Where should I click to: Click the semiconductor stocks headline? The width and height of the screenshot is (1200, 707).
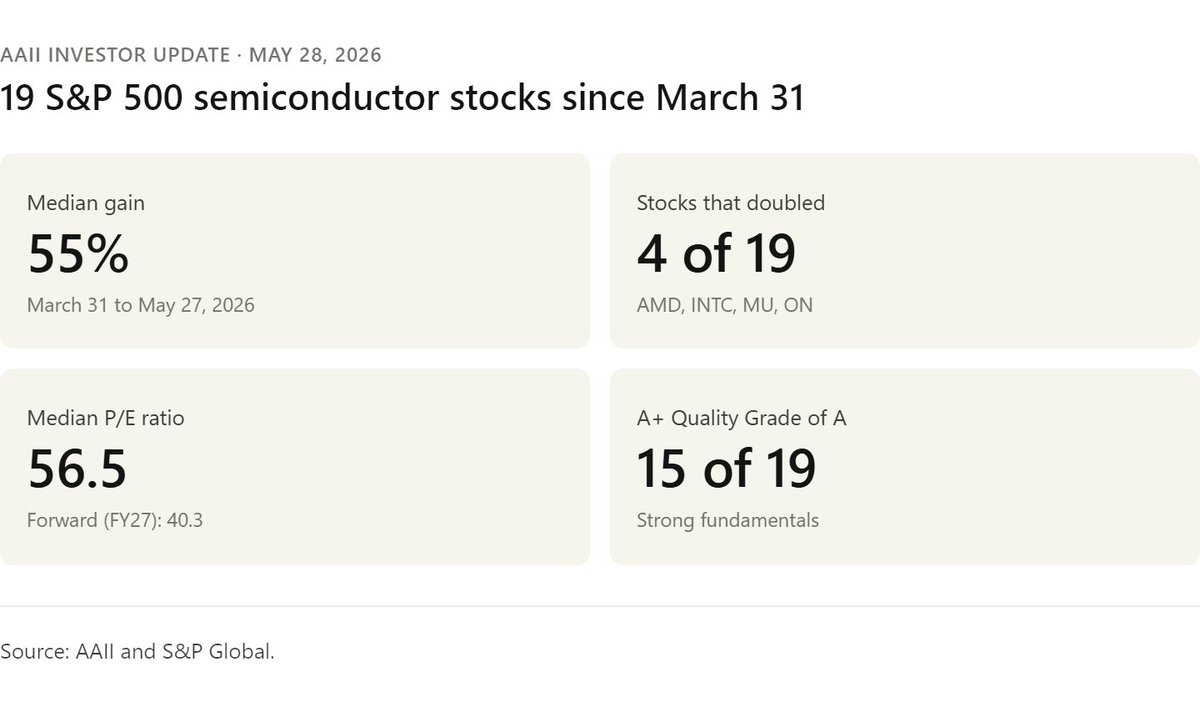pos(402,99)
